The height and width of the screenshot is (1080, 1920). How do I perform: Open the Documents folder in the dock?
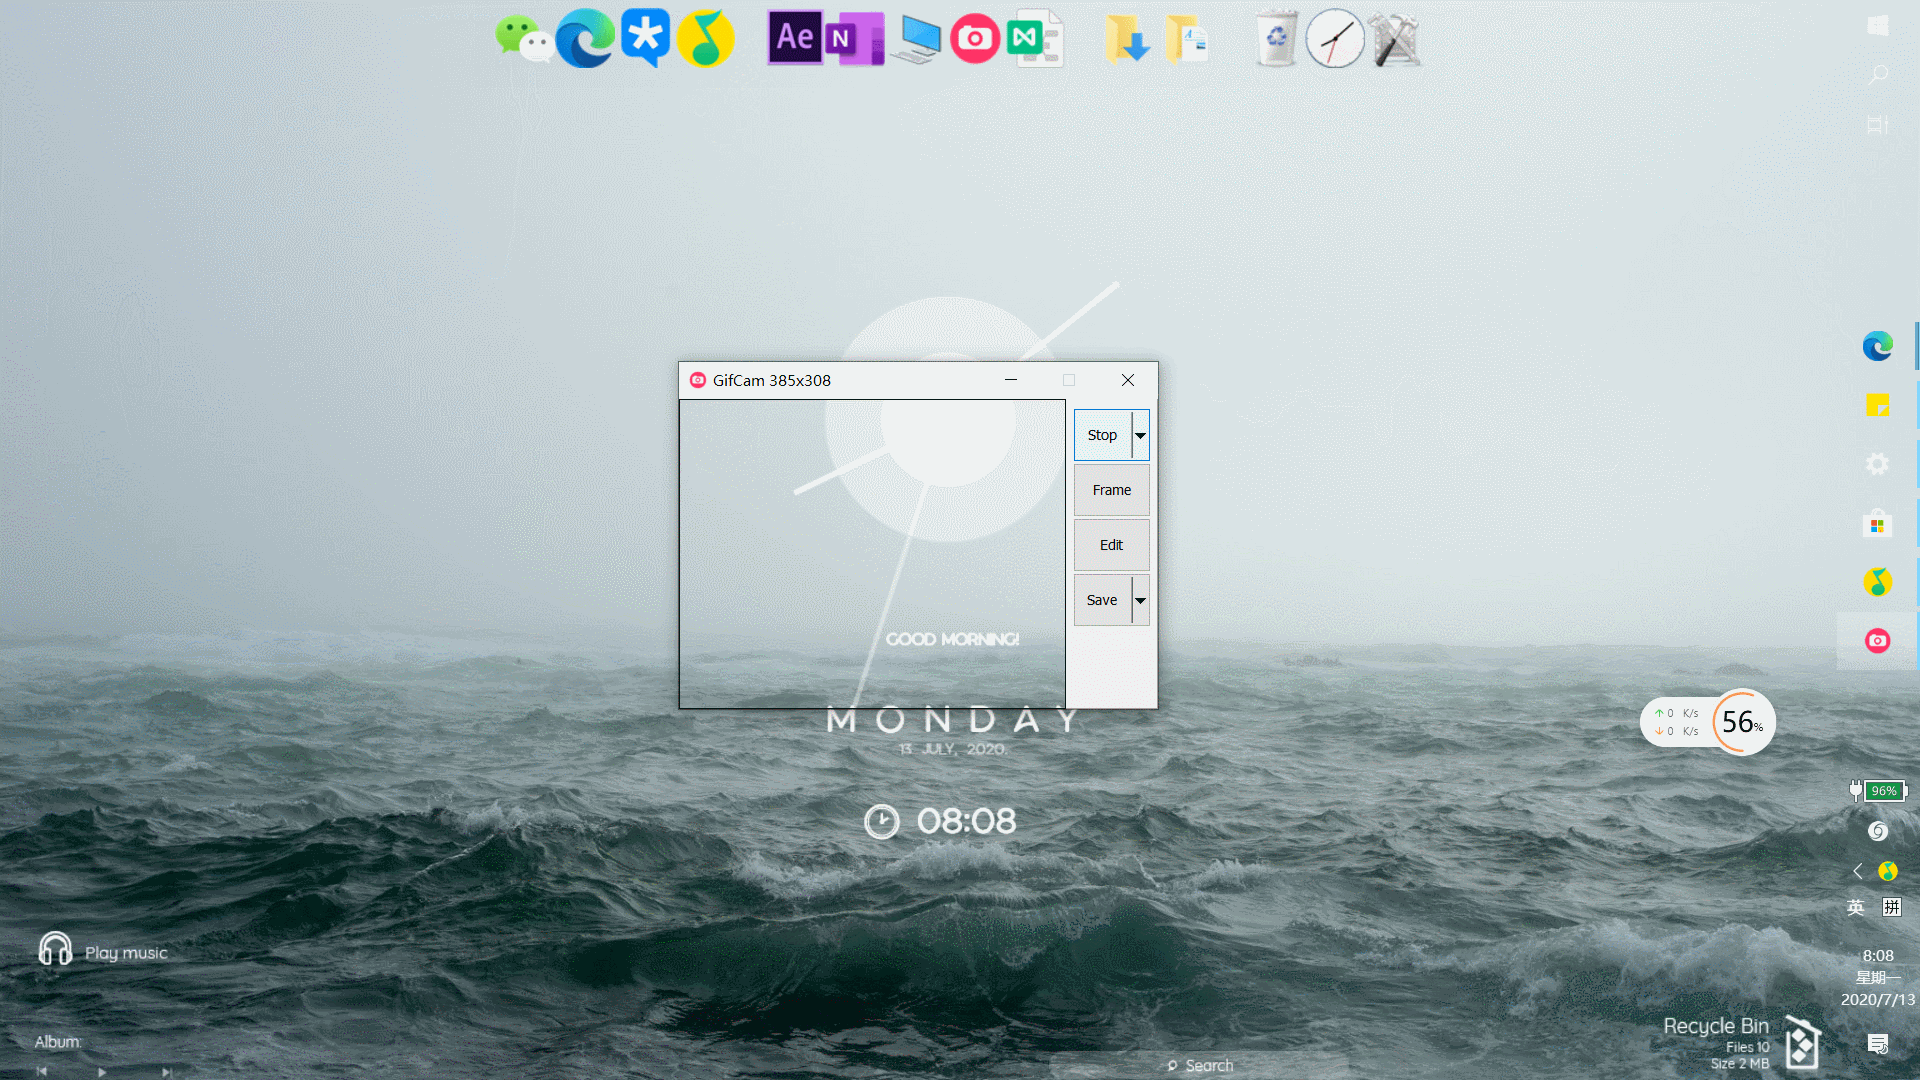click(x=1187, y=40)
